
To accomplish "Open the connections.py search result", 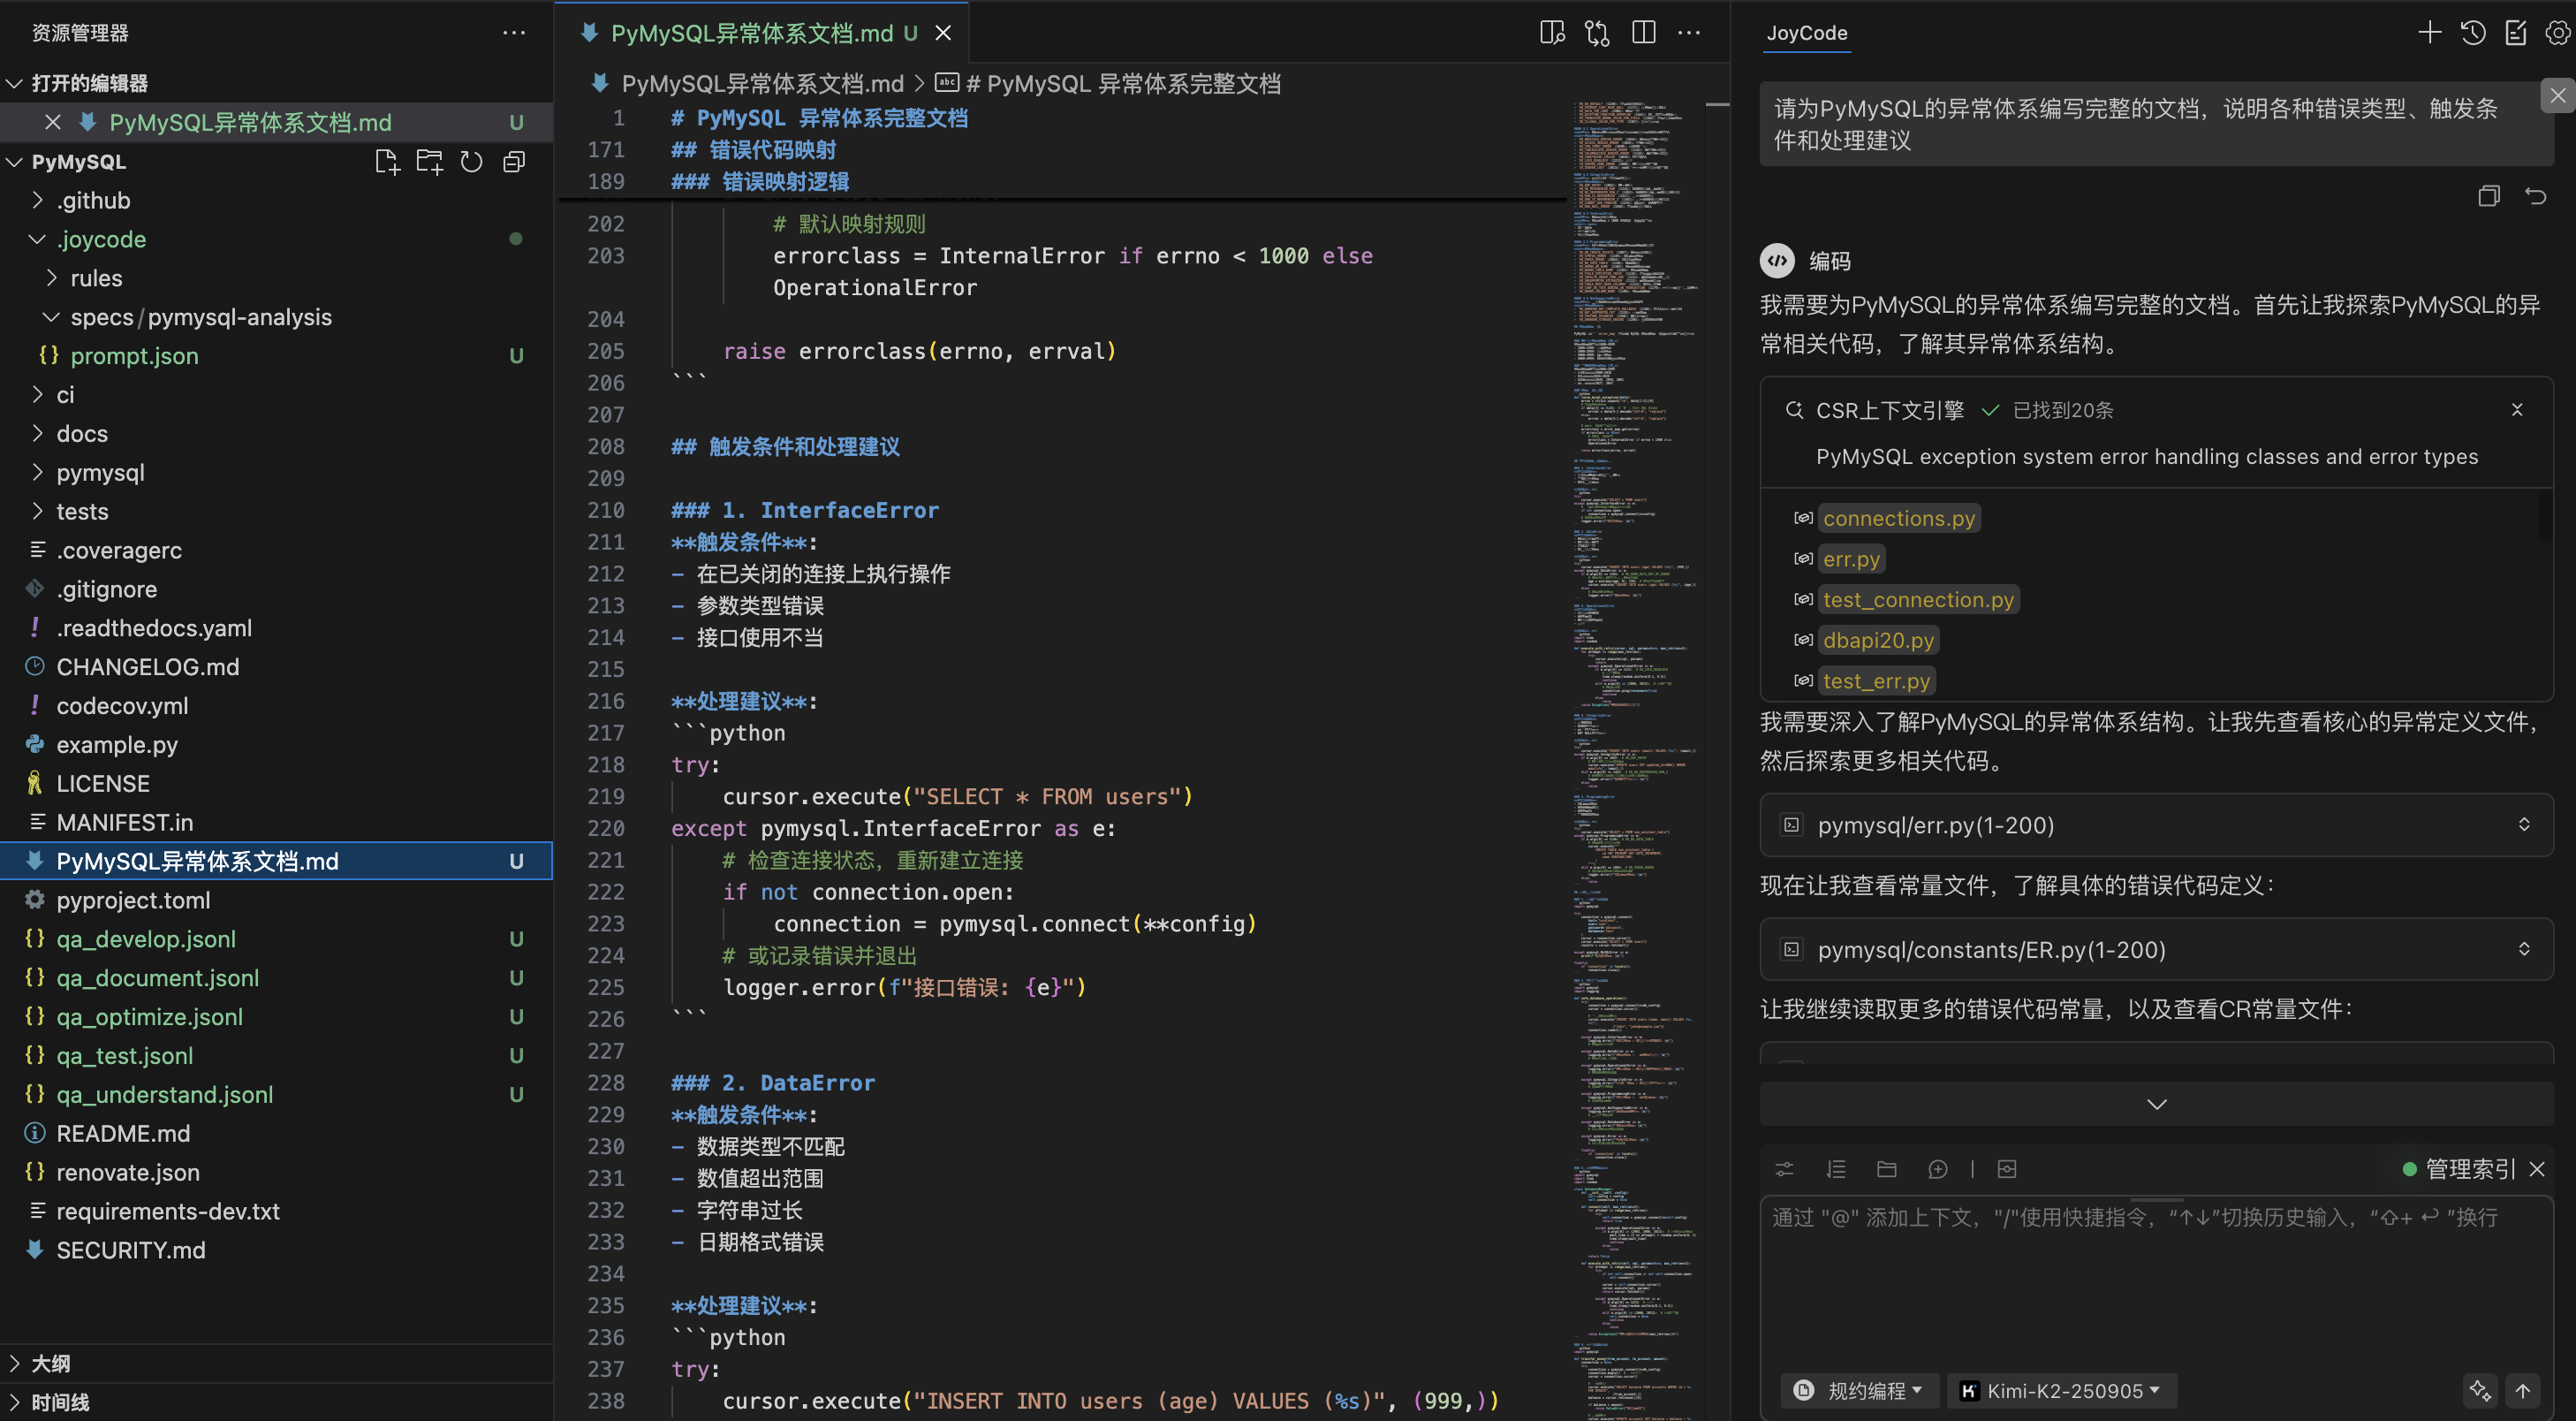I will pyautogui.click(x=1898, y=519).
